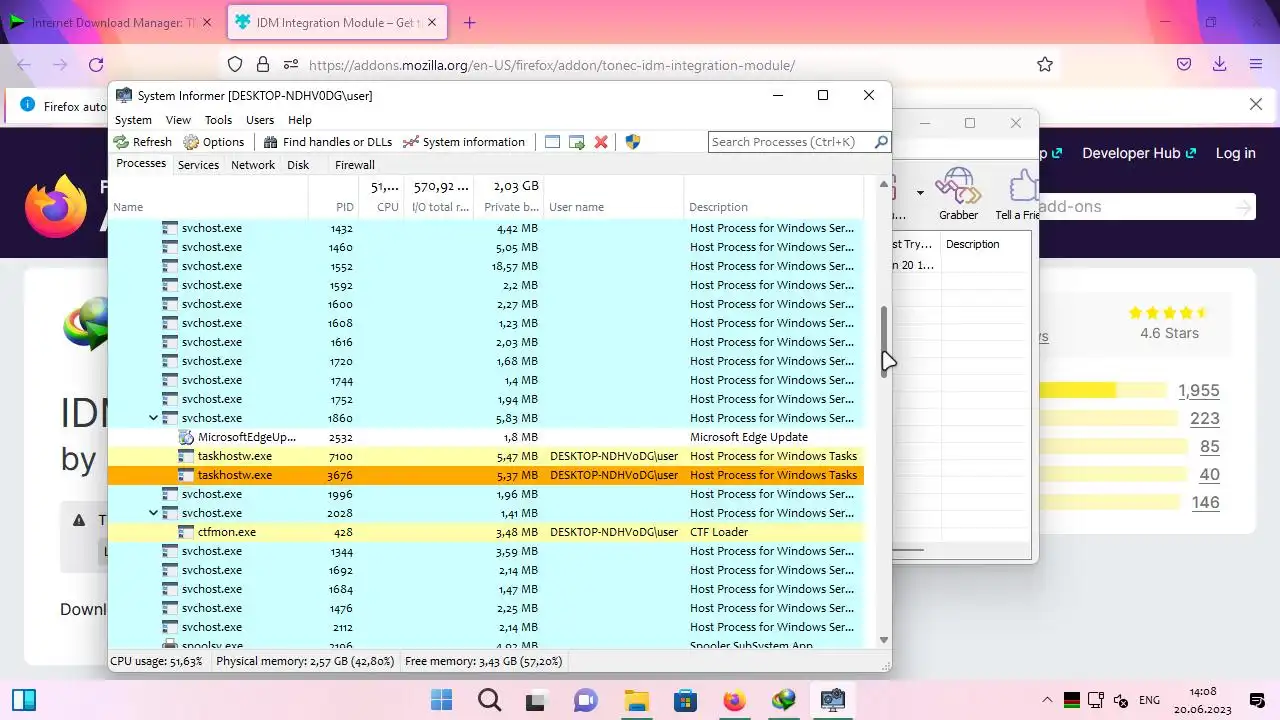Click the Free memory status bar entry
1280x720 pixels.
(484, 661)
